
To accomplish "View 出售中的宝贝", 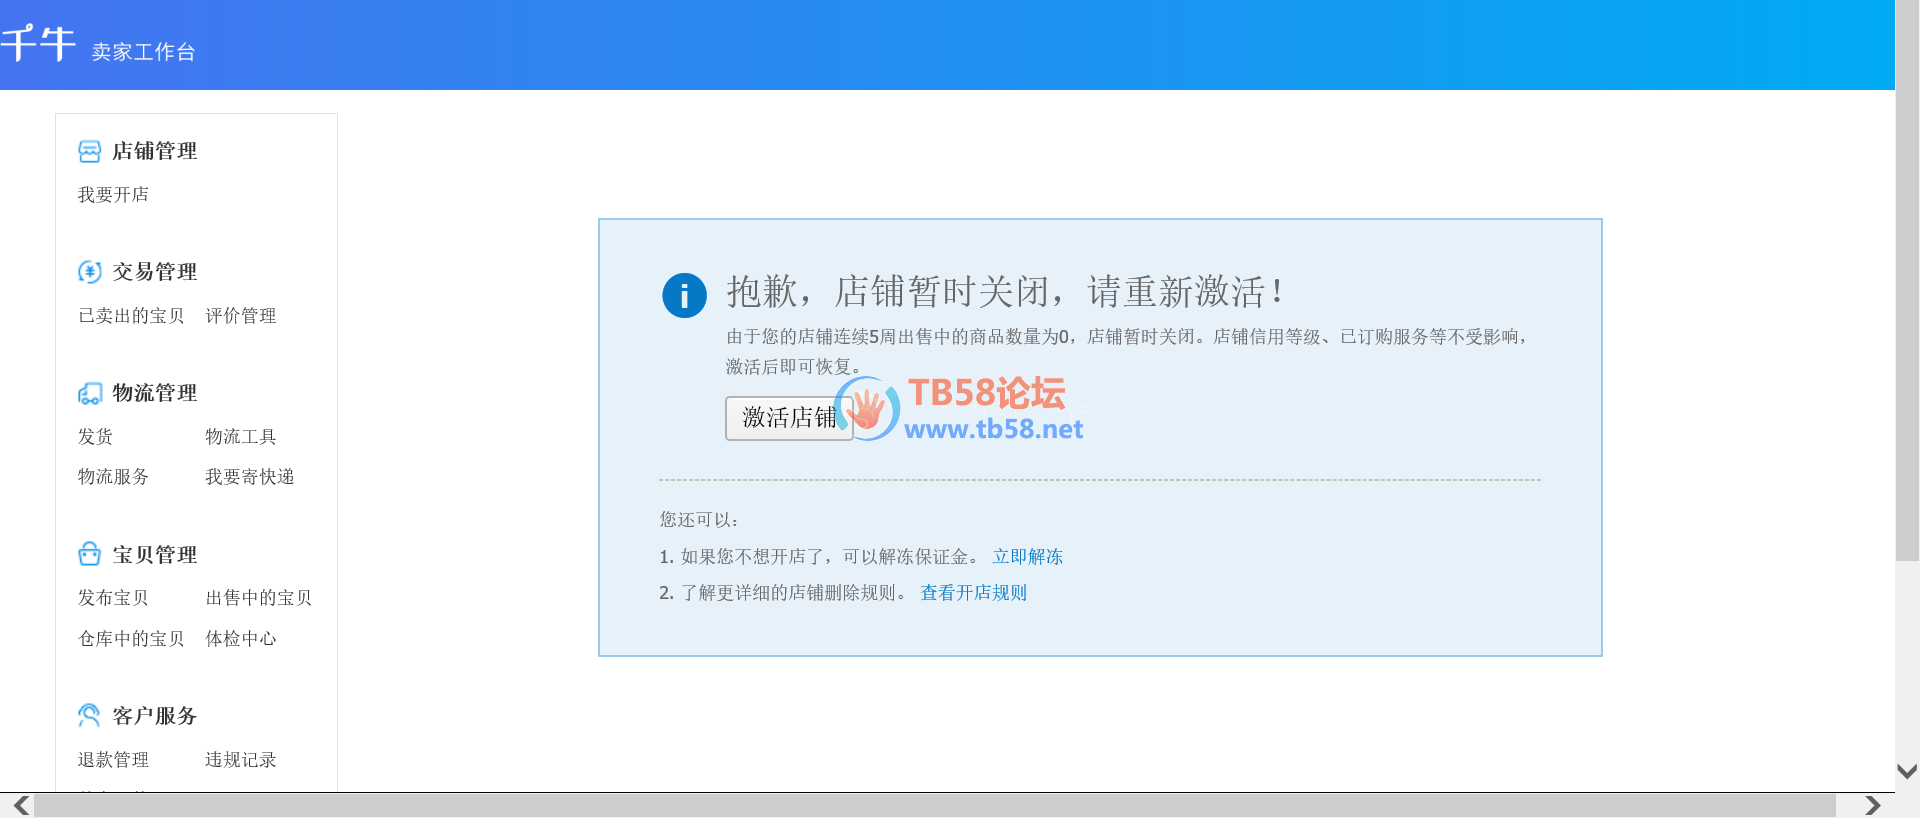I will coord(259,598).
